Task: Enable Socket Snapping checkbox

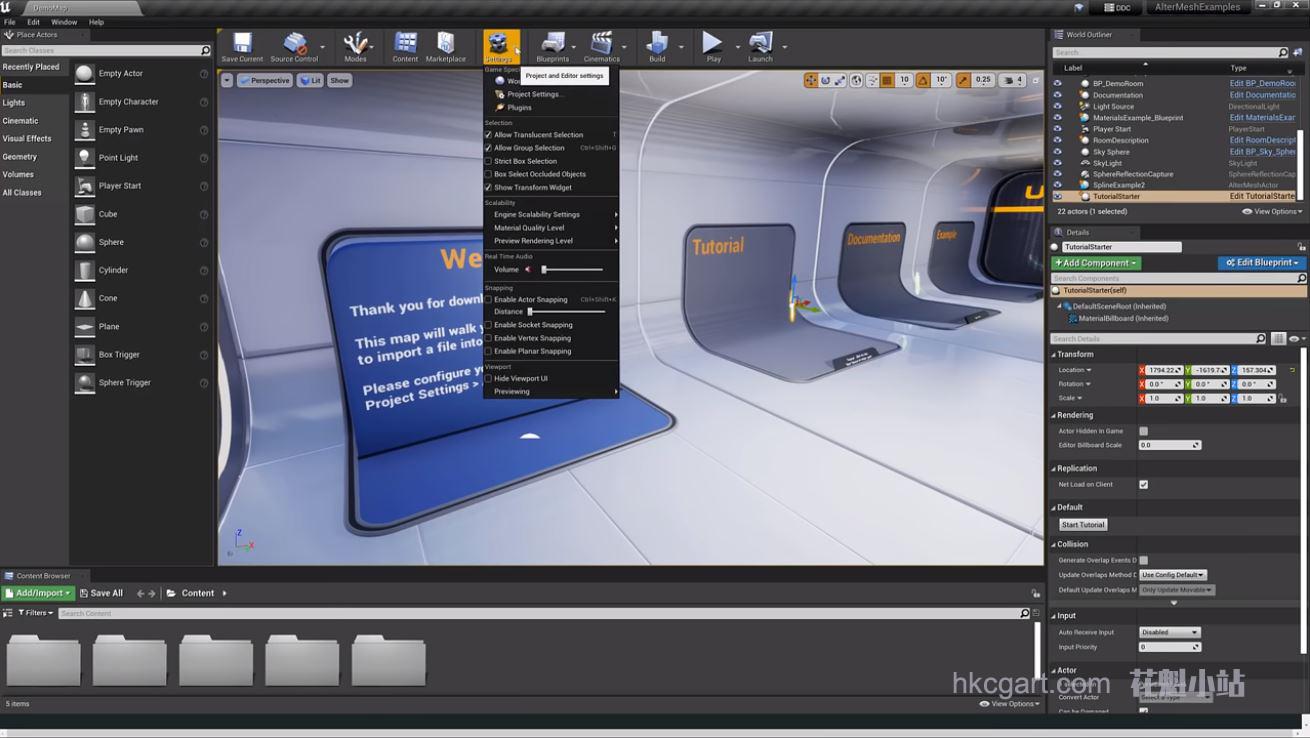Action: tap(488, 325)
